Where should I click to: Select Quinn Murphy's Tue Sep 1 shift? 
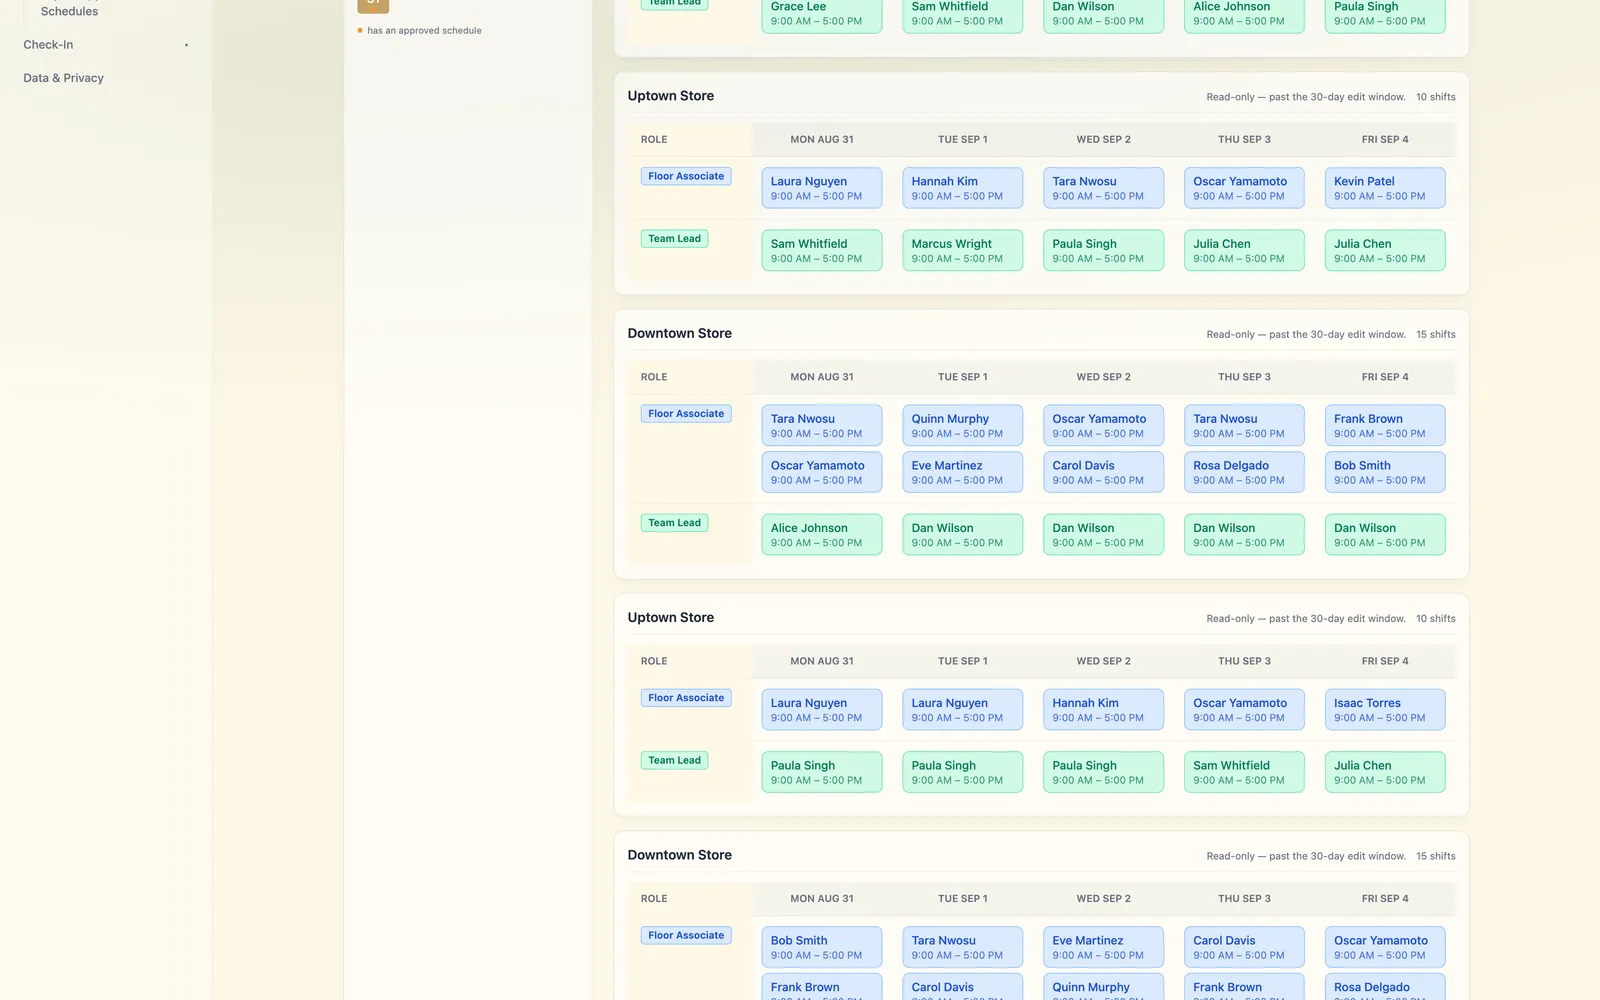click(962, 425)
